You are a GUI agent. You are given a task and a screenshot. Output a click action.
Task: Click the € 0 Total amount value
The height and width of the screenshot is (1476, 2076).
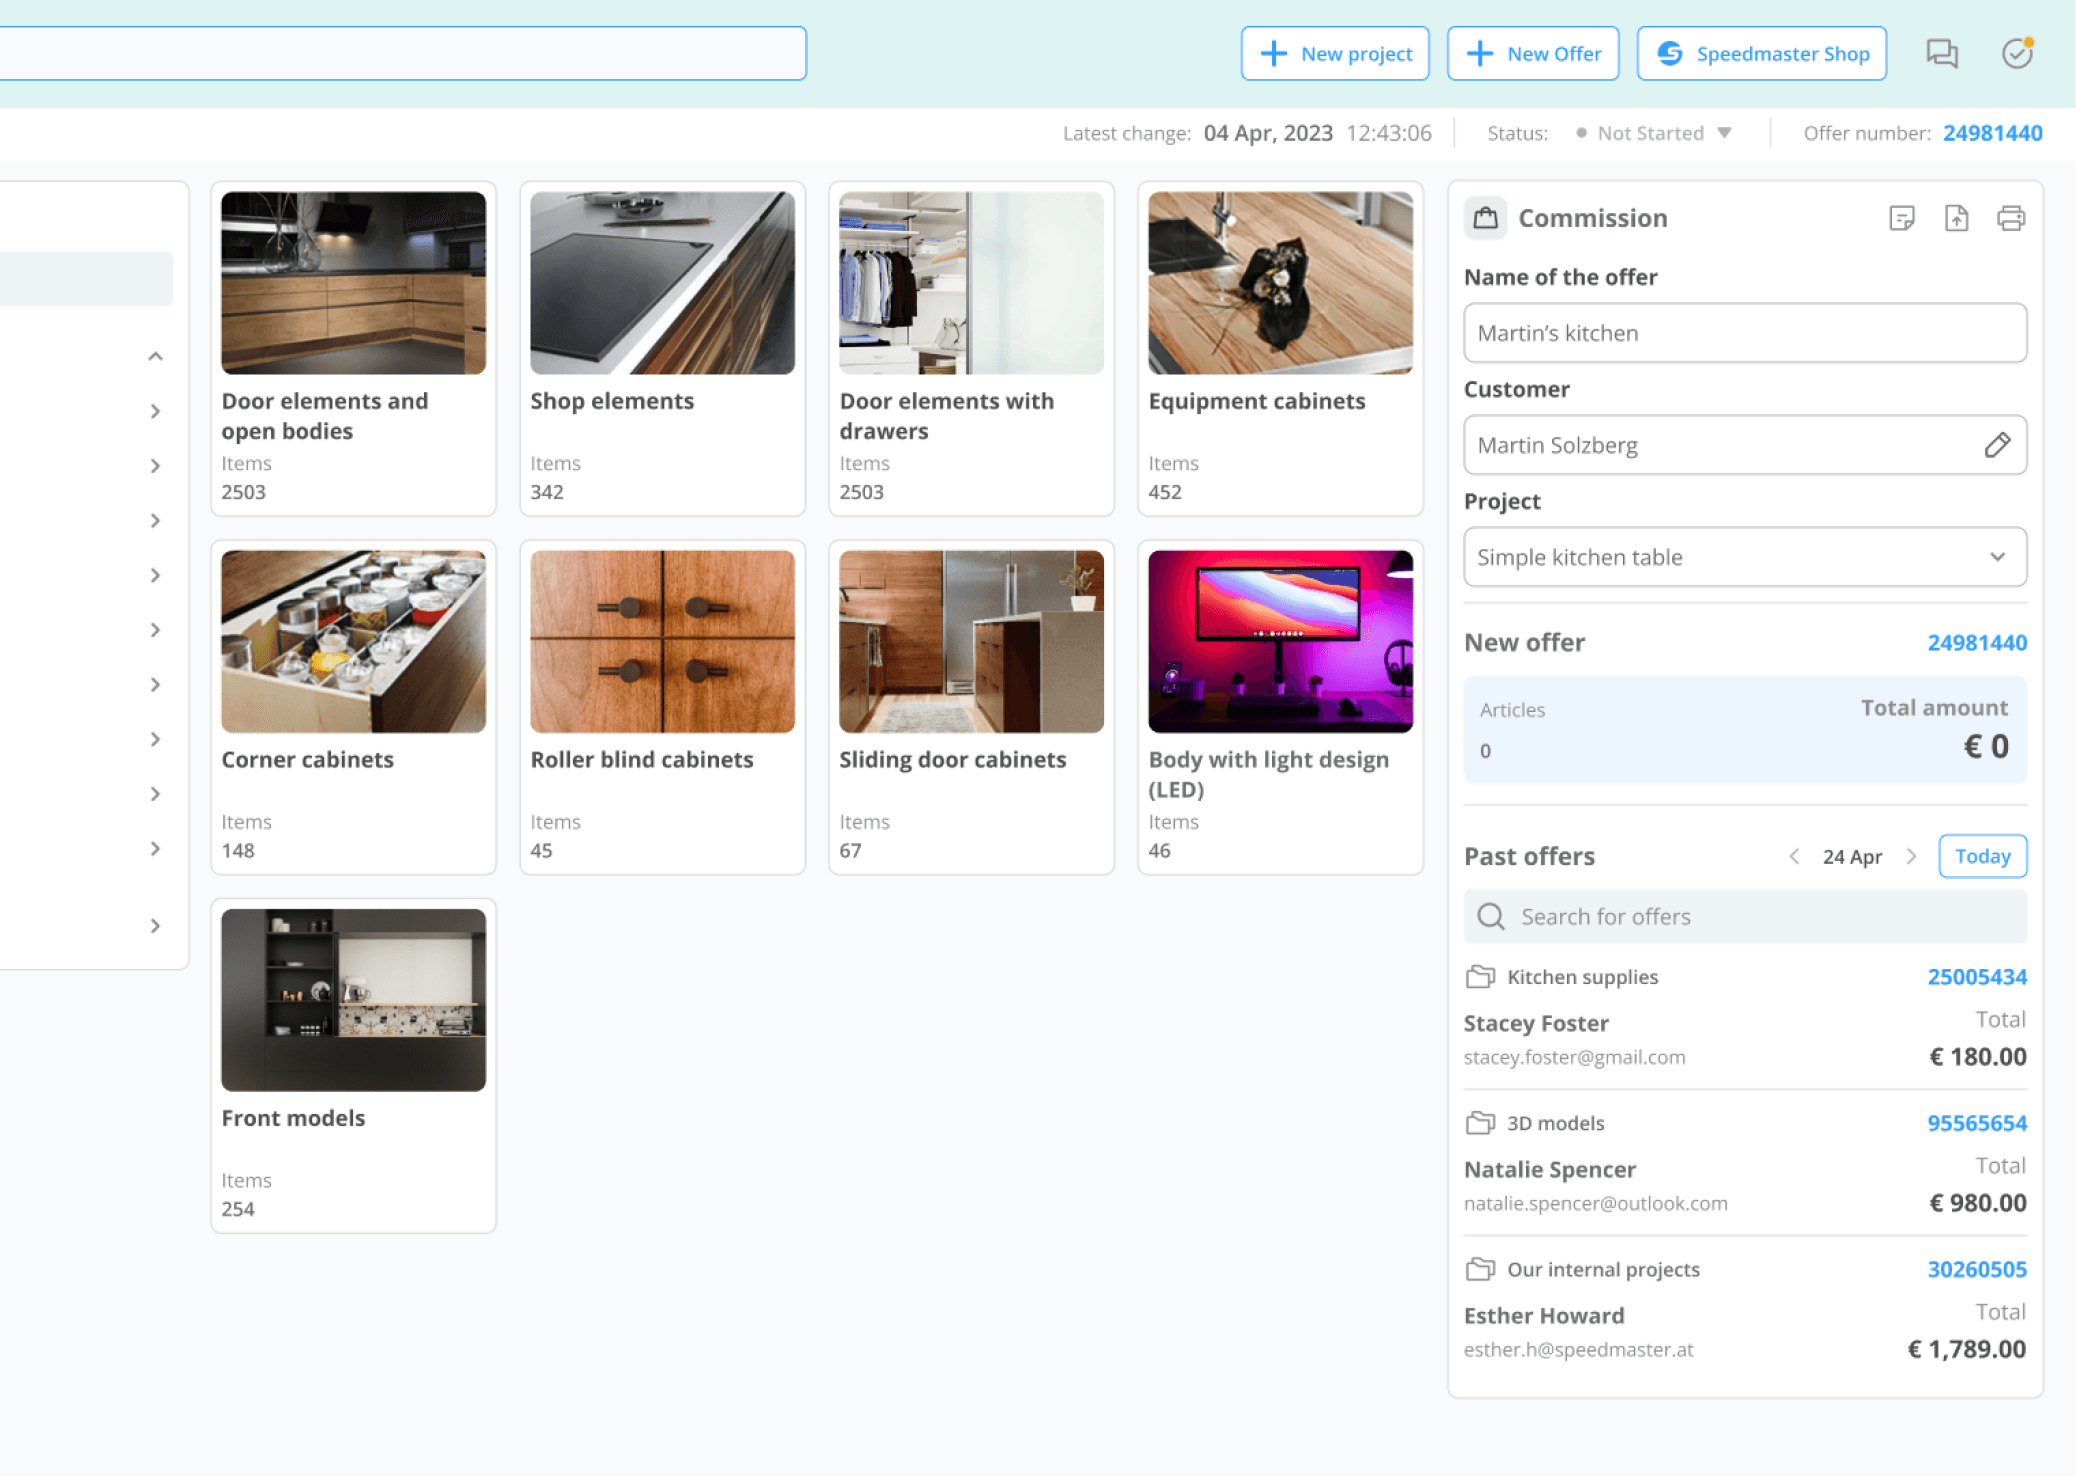(x=1985, y=747)
